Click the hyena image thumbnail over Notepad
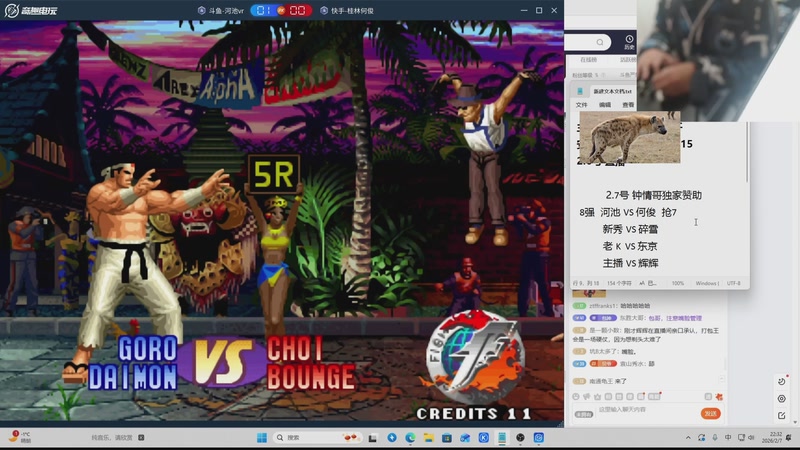 630,137
